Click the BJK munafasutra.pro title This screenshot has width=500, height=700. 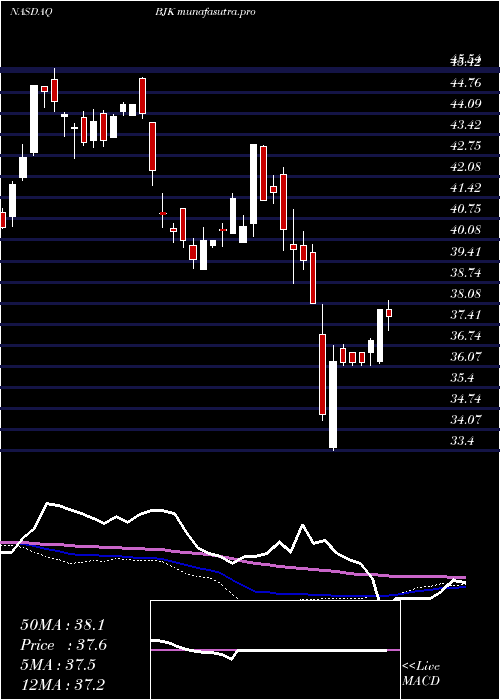coord(205,12)
